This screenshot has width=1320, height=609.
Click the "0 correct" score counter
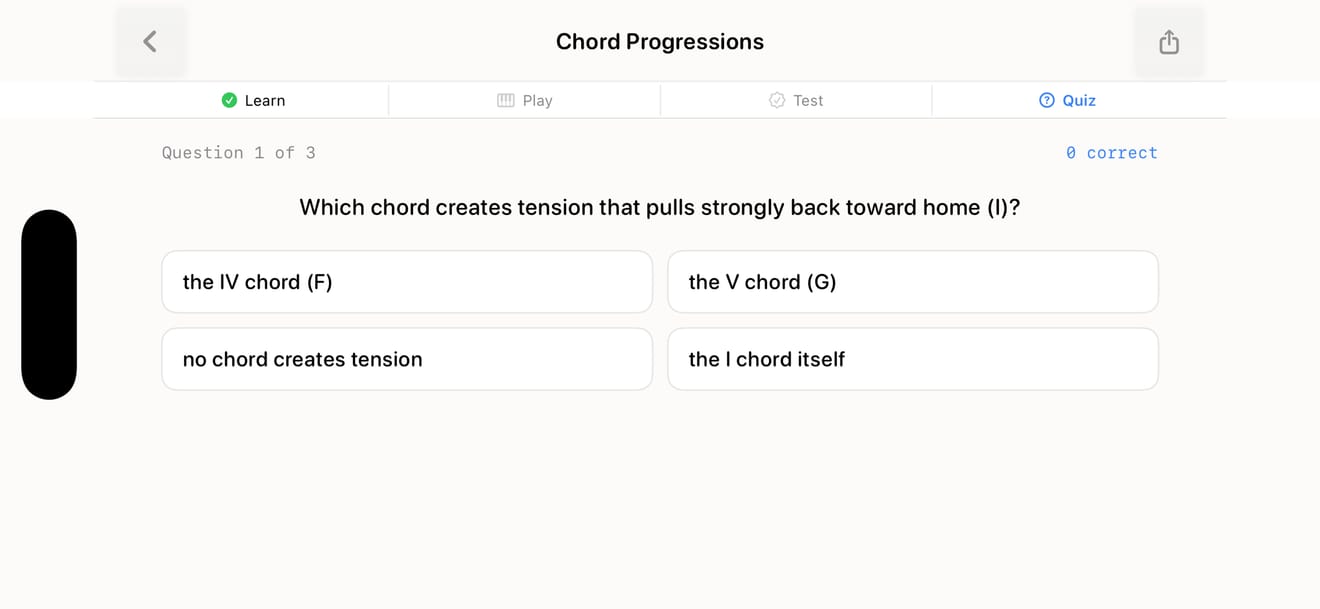tap(1112, 153)
